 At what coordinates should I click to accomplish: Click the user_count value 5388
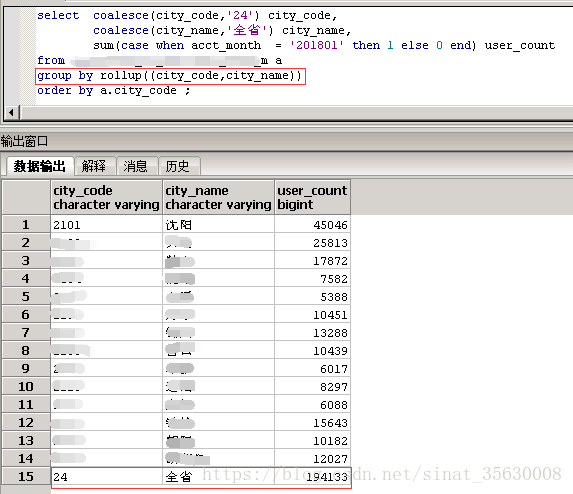[x=312, y=296]
